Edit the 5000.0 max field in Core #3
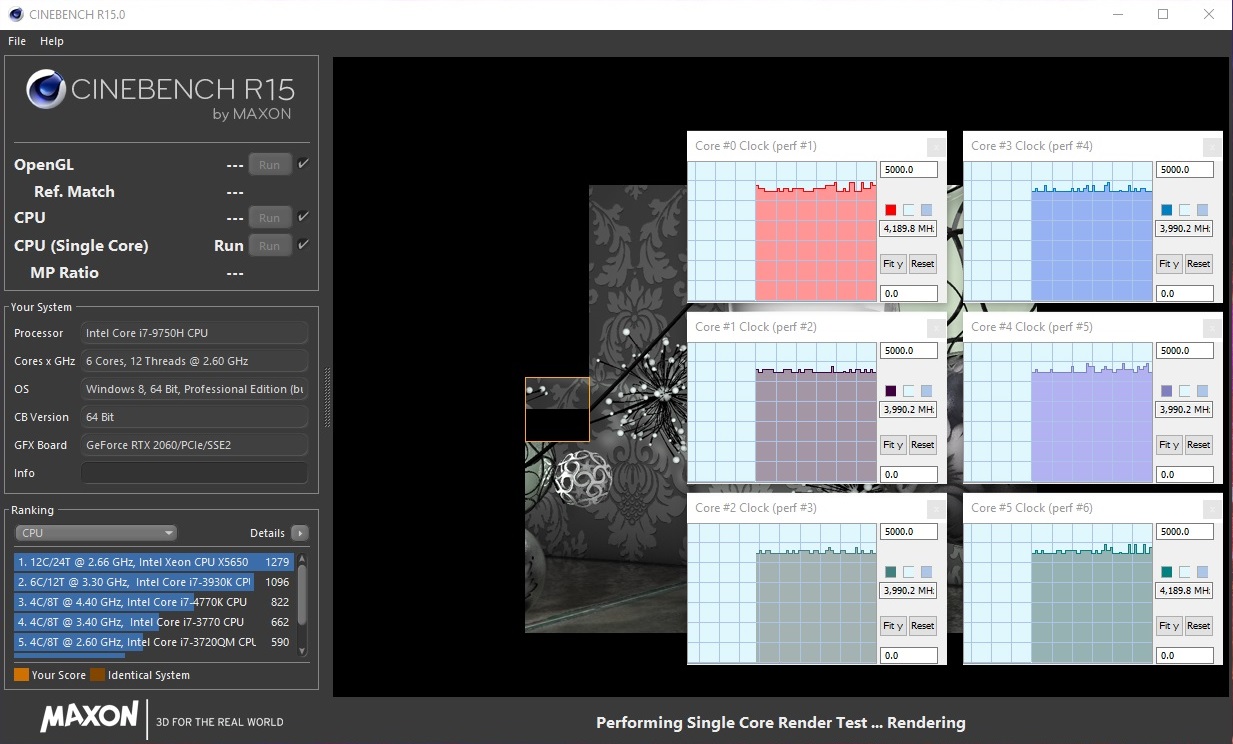This screenshot has width=1233, height=744. tap(1185, 170)
